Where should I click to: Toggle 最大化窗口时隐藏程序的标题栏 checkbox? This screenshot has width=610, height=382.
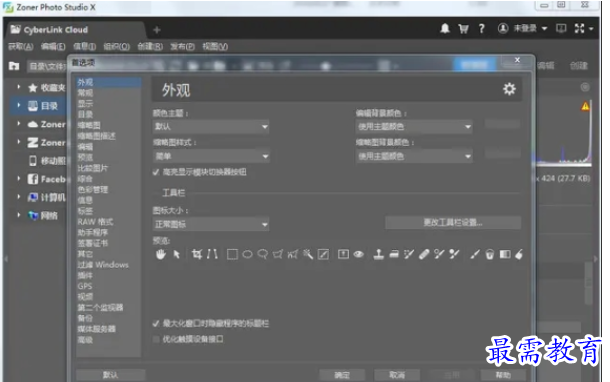point(156,323)
